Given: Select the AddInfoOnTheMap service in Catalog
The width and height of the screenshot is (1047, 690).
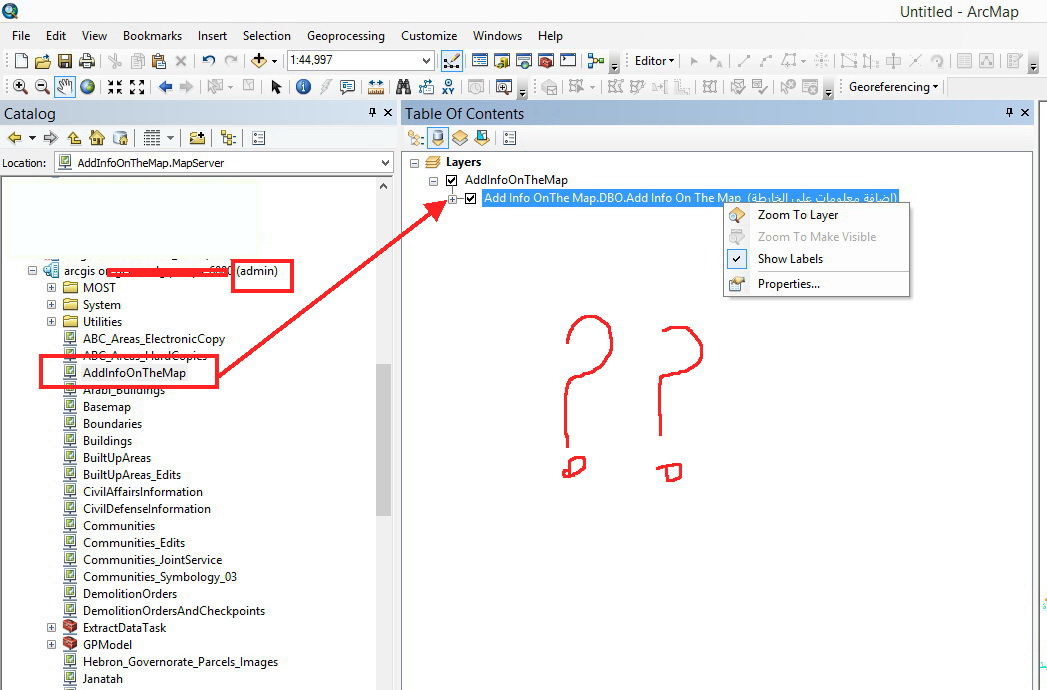Looking at the screenshot, I should pyautogui.click(x=134, y=373).
